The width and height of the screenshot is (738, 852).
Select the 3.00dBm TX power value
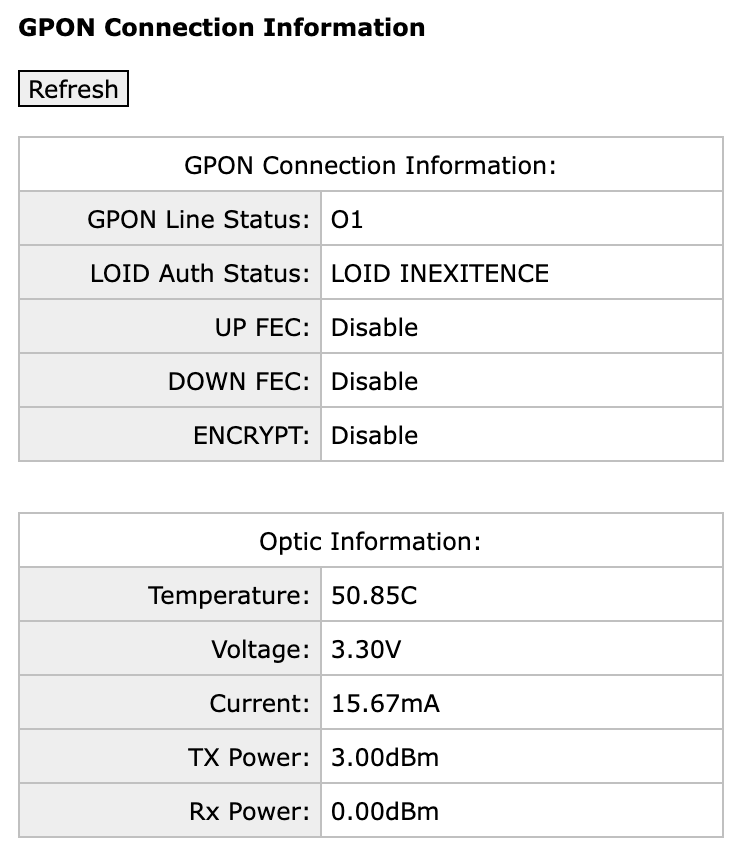pos(385,757)
